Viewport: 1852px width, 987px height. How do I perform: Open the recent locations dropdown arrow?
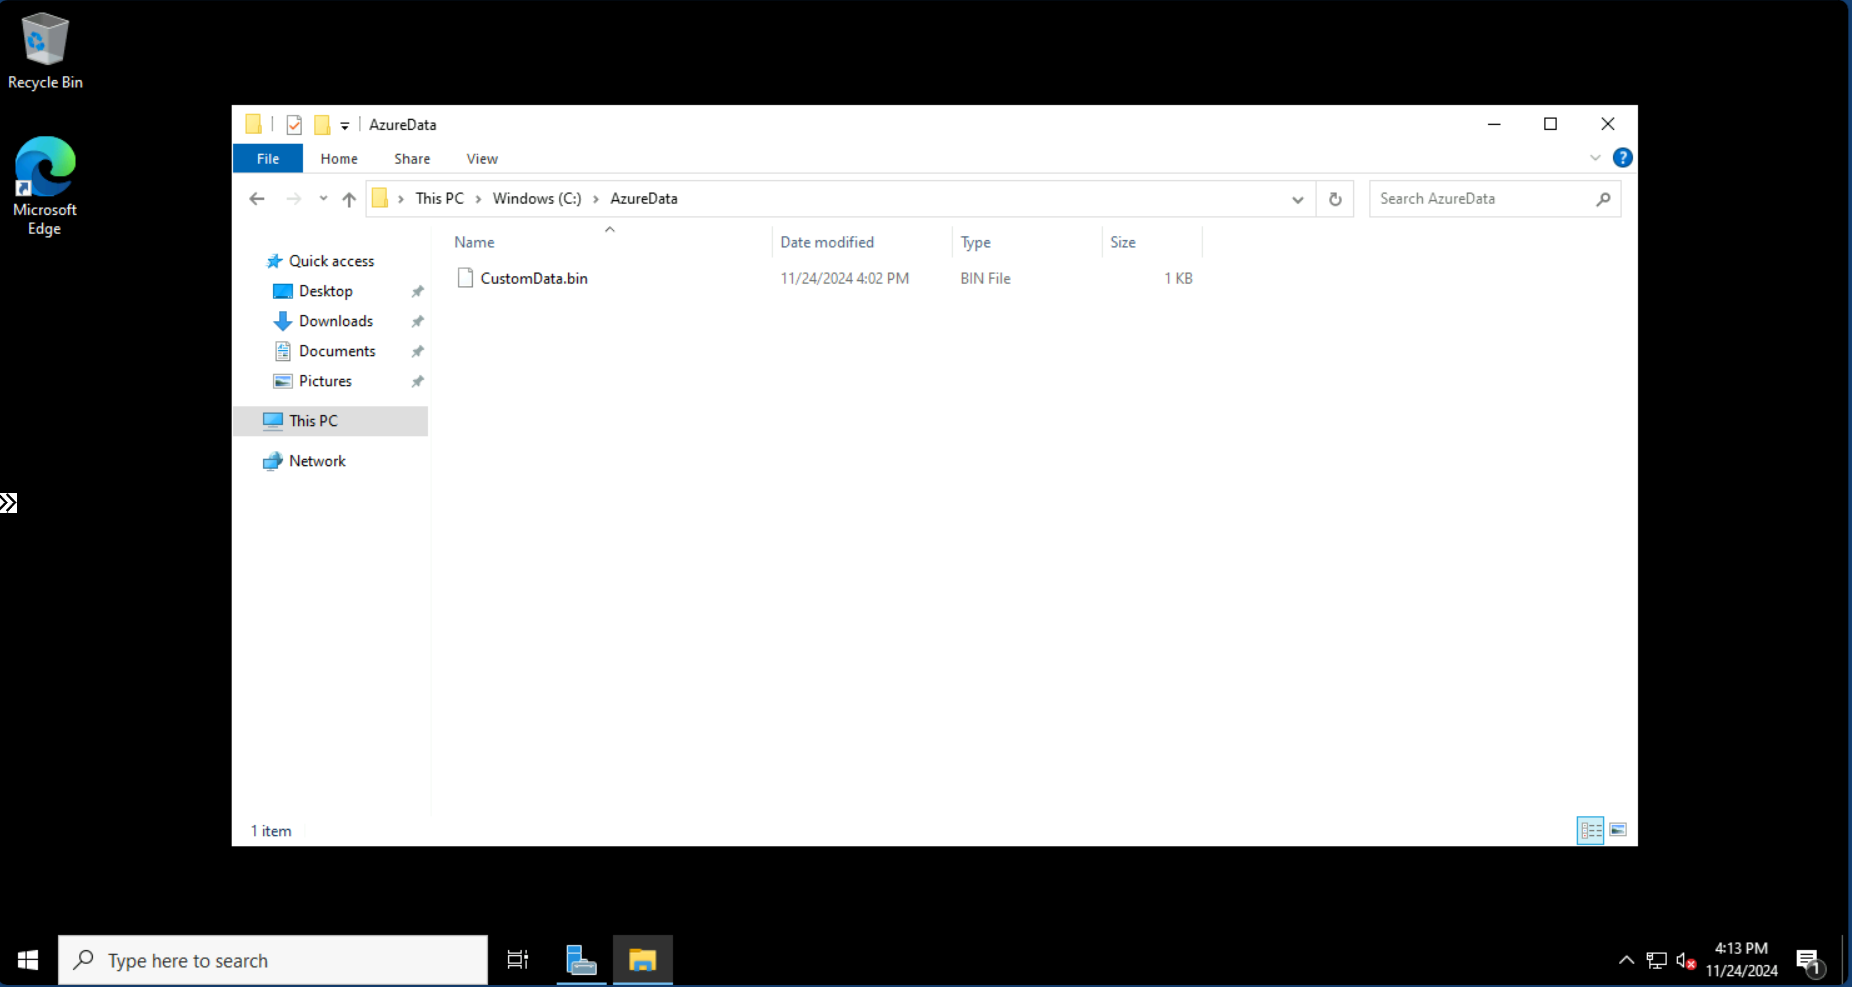point(323,199)
